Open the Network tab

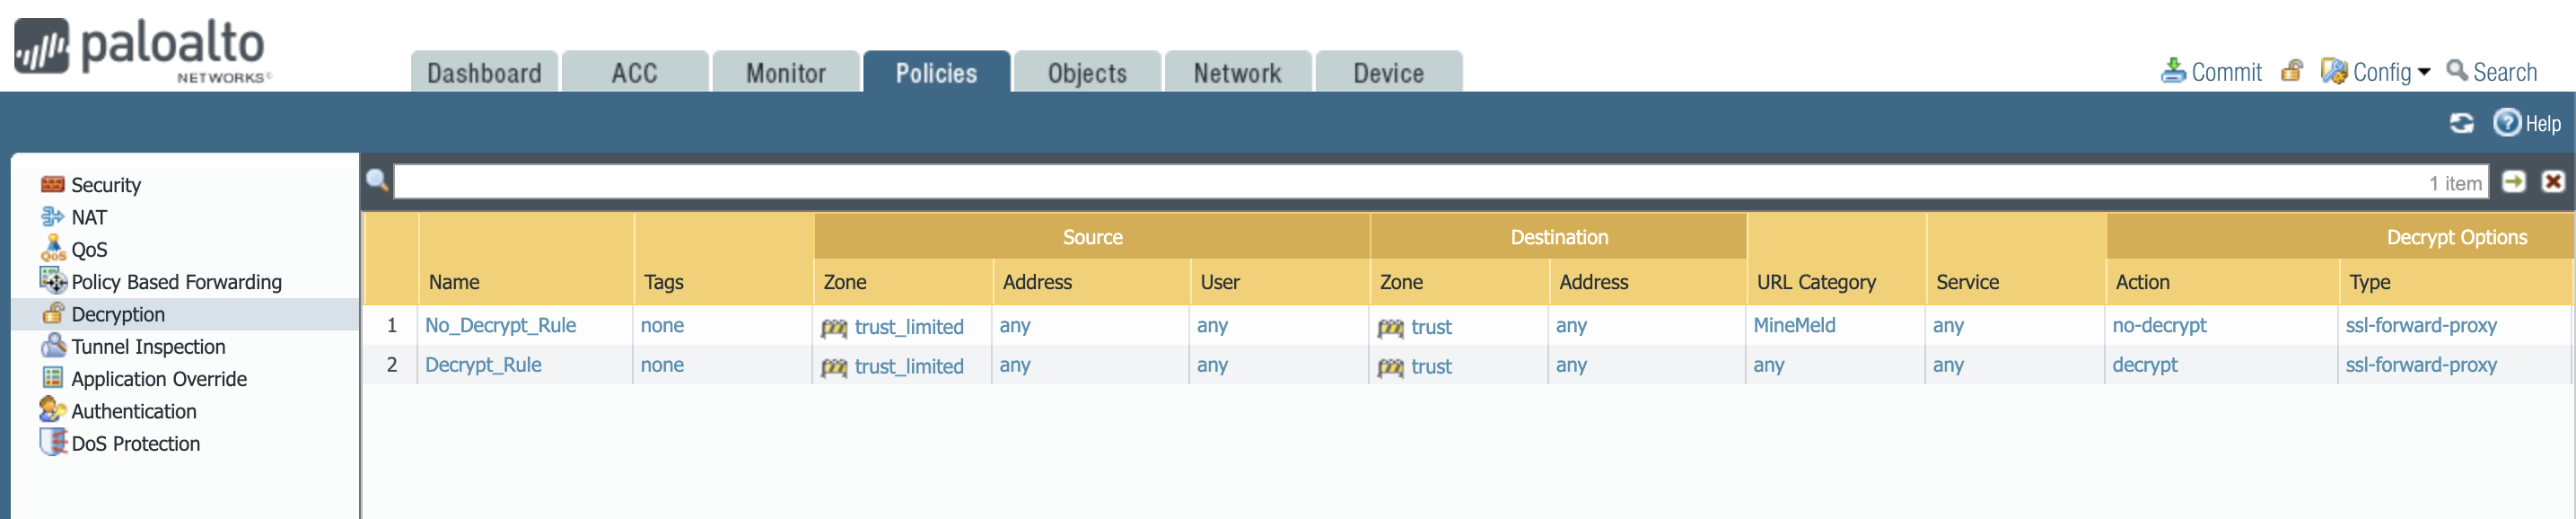coord(1237,73)
